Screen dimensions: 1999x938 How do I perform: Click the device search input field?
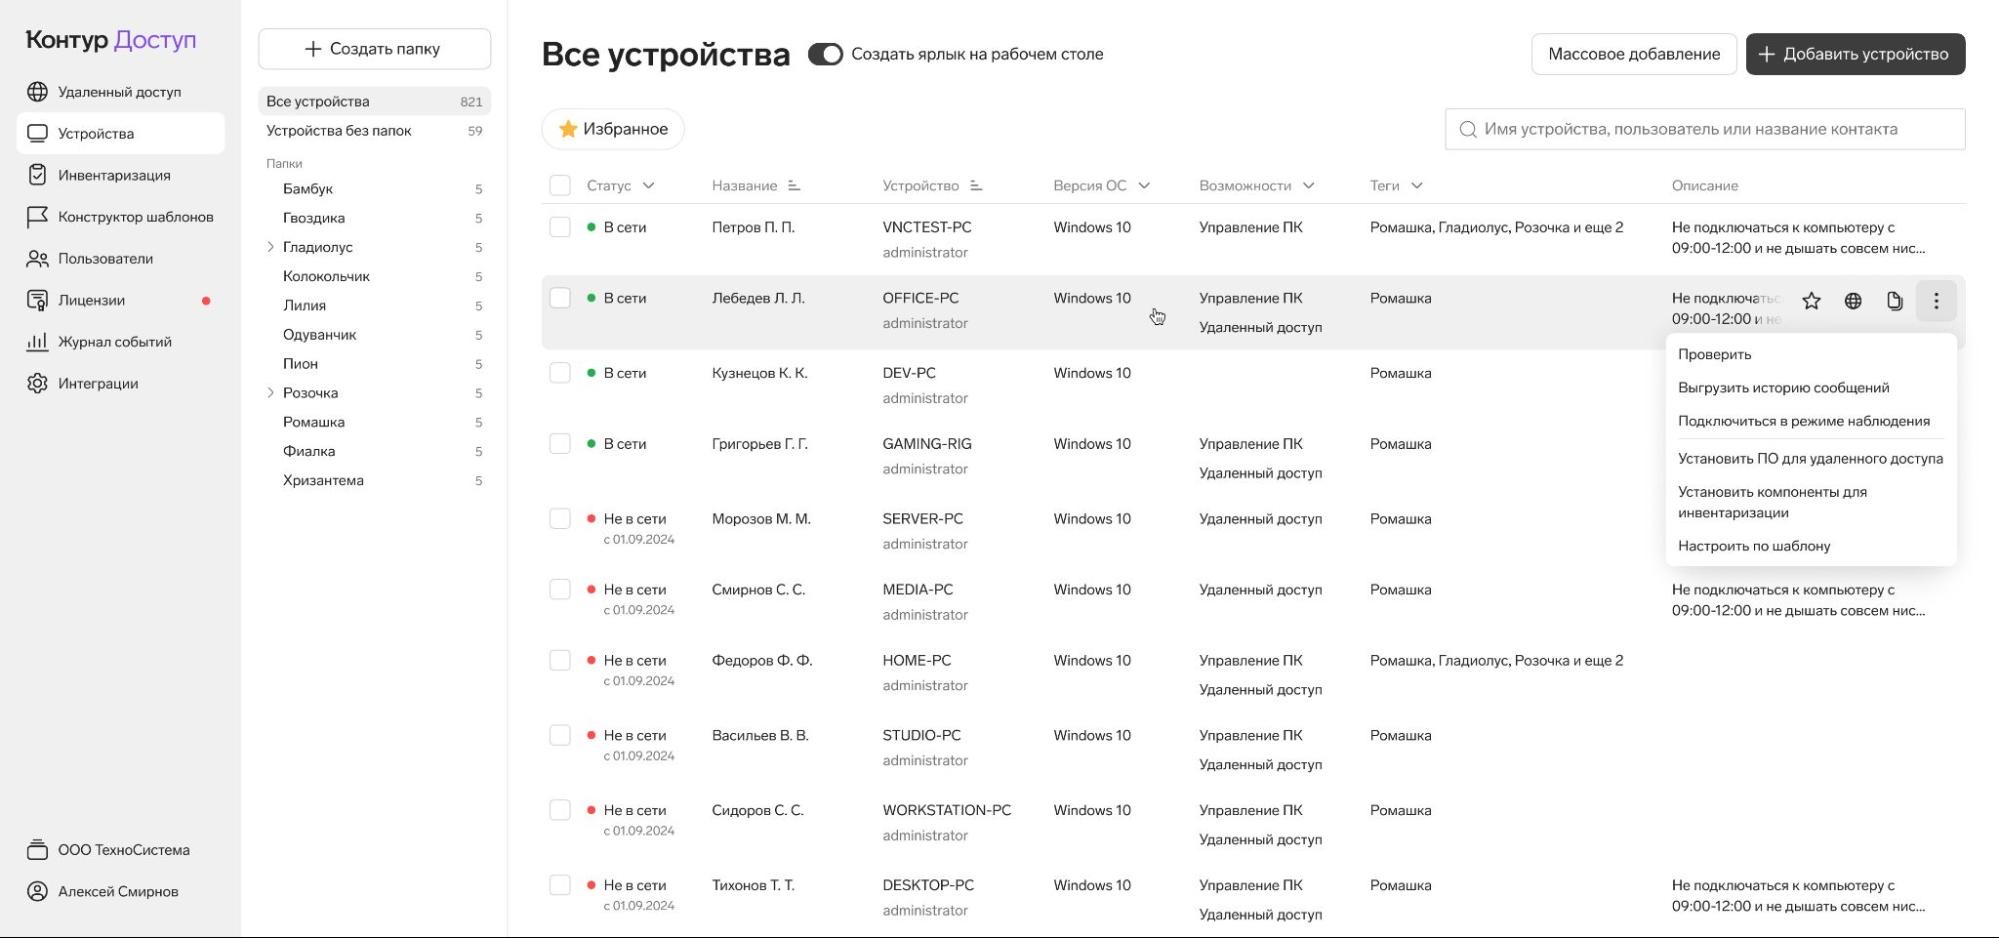(x=1704, y=129)
